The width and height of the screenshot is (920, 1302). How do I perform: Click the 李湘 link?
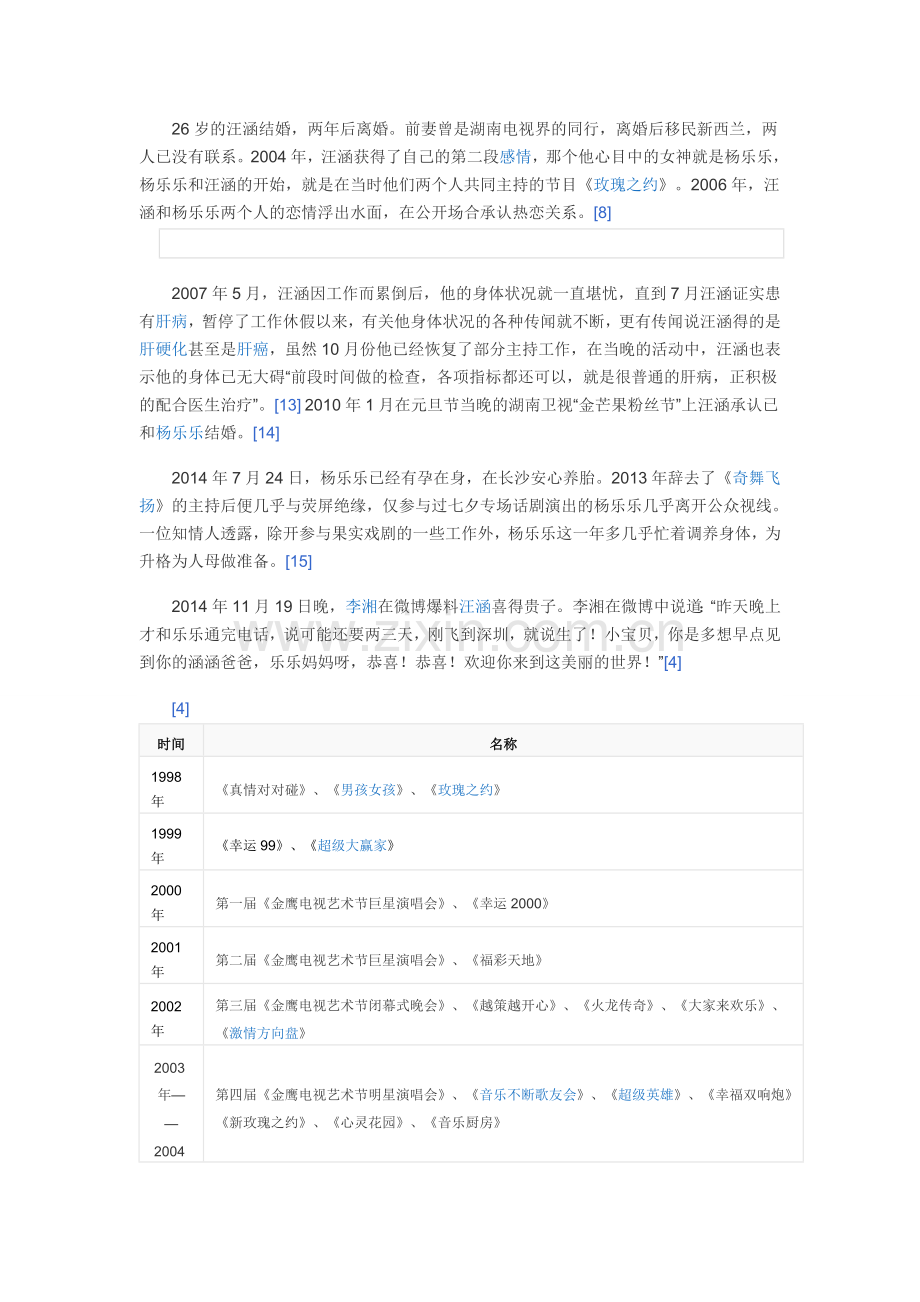click(362, 606)
